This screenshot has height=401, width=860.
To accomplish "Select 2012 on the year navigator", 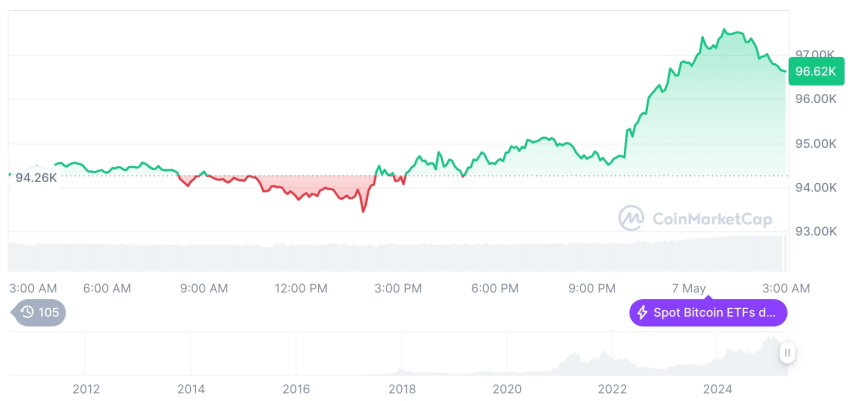I will pyautogui.click(x=86, y=389).
